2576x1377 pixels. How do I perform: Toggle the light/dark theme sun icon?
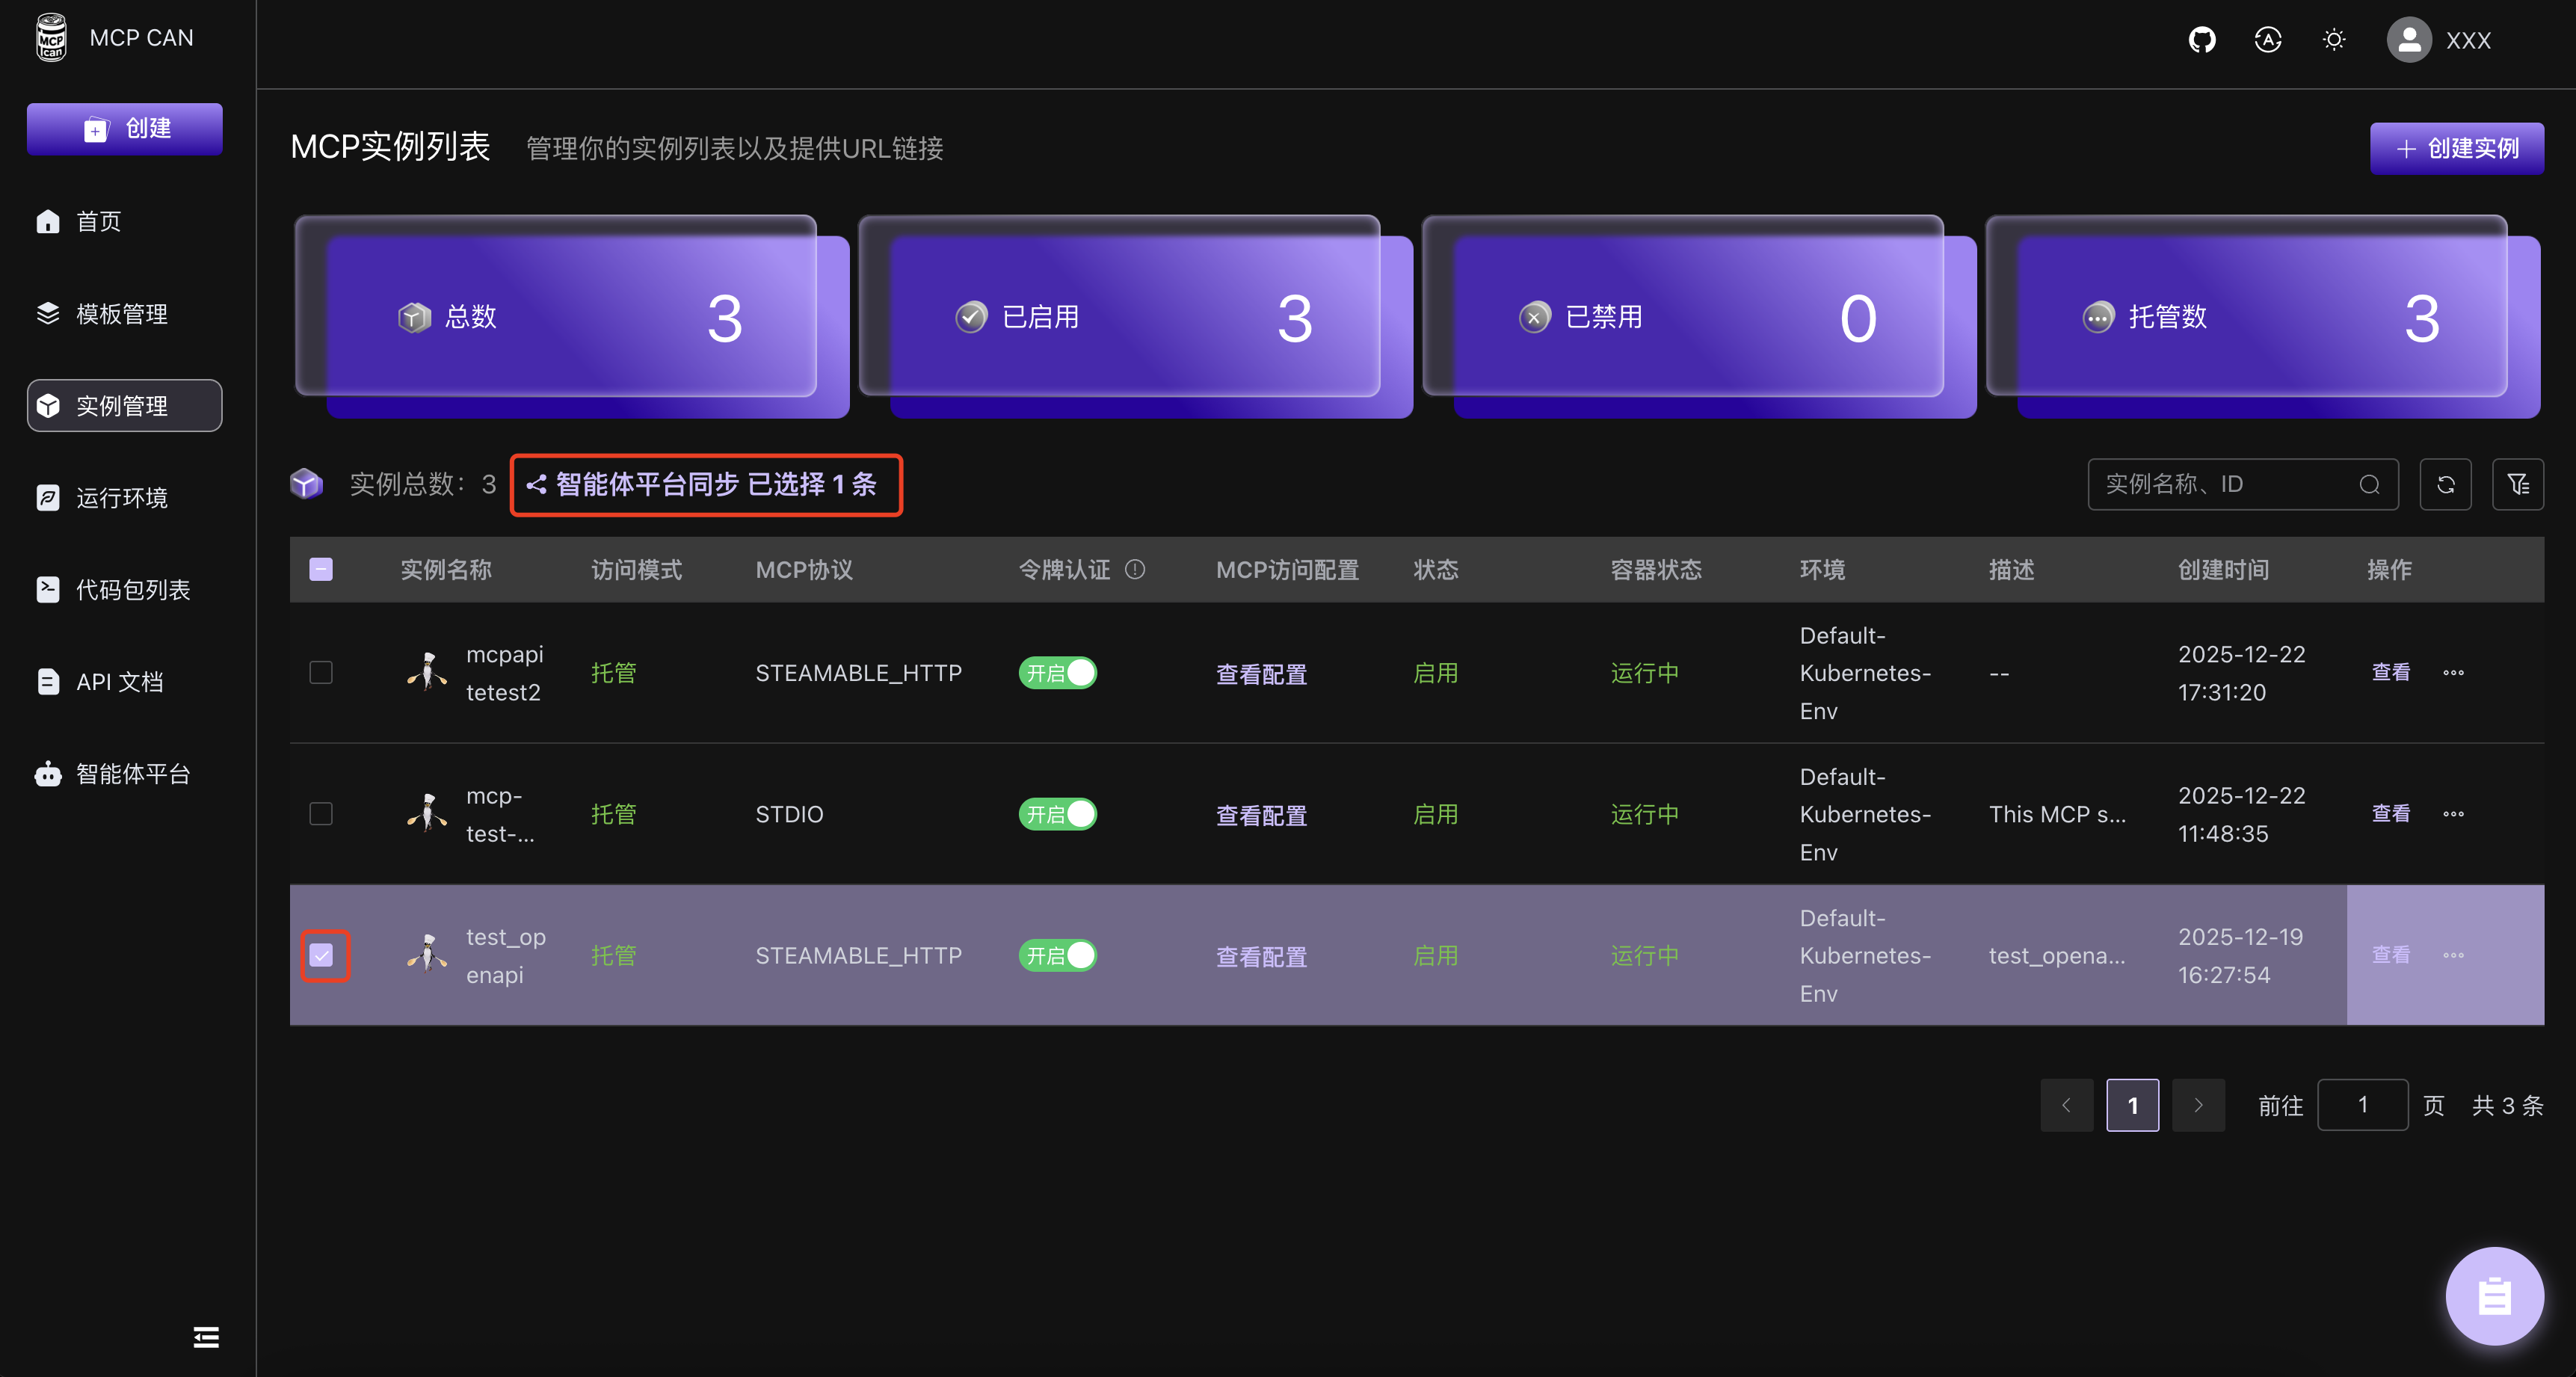[x=2333, y=40]
